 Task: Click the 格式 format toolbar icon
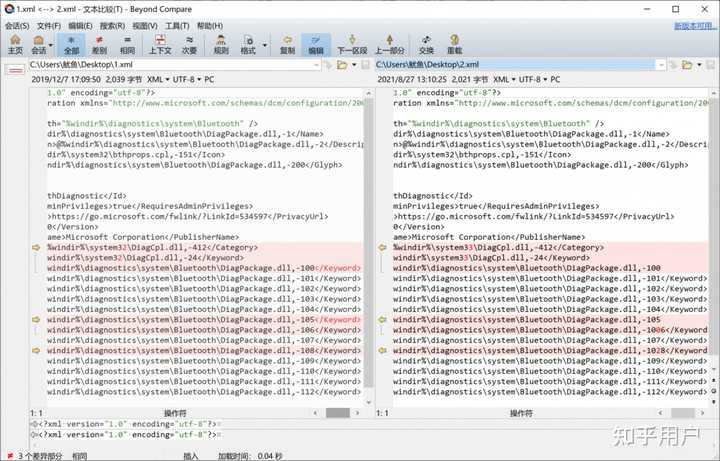point(248,45)
